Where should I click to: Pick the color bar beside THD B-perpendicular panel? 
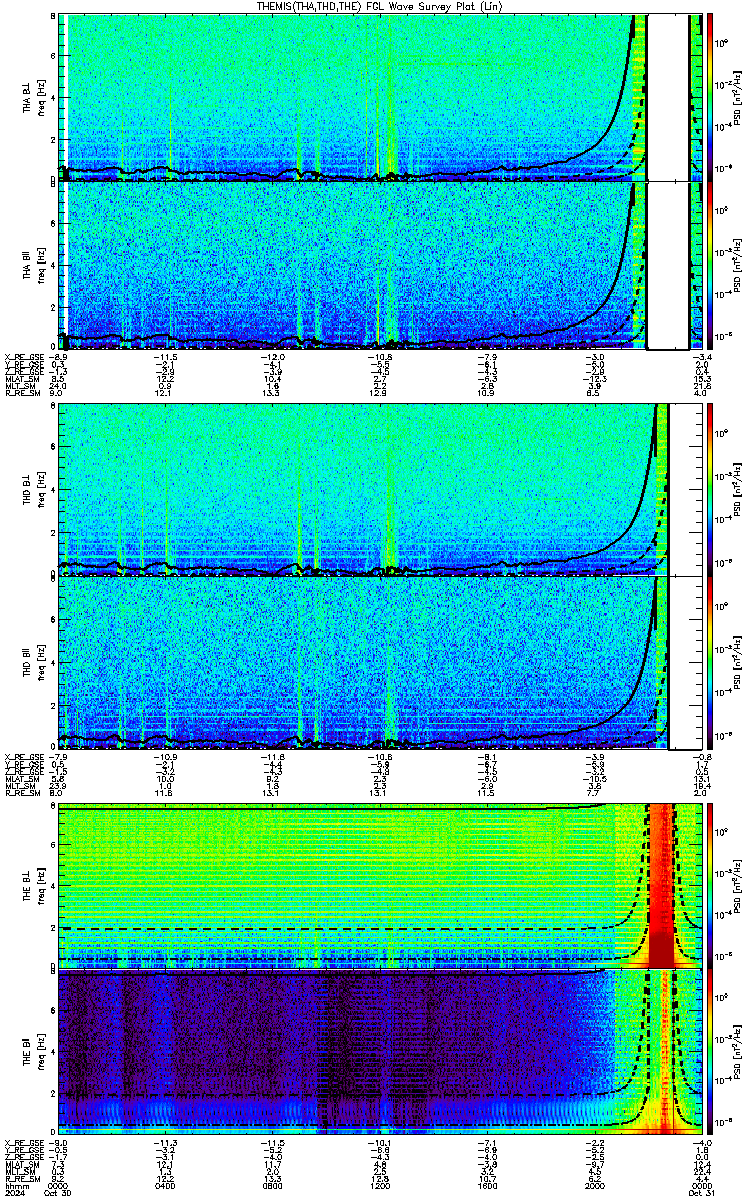coord(711,489)
